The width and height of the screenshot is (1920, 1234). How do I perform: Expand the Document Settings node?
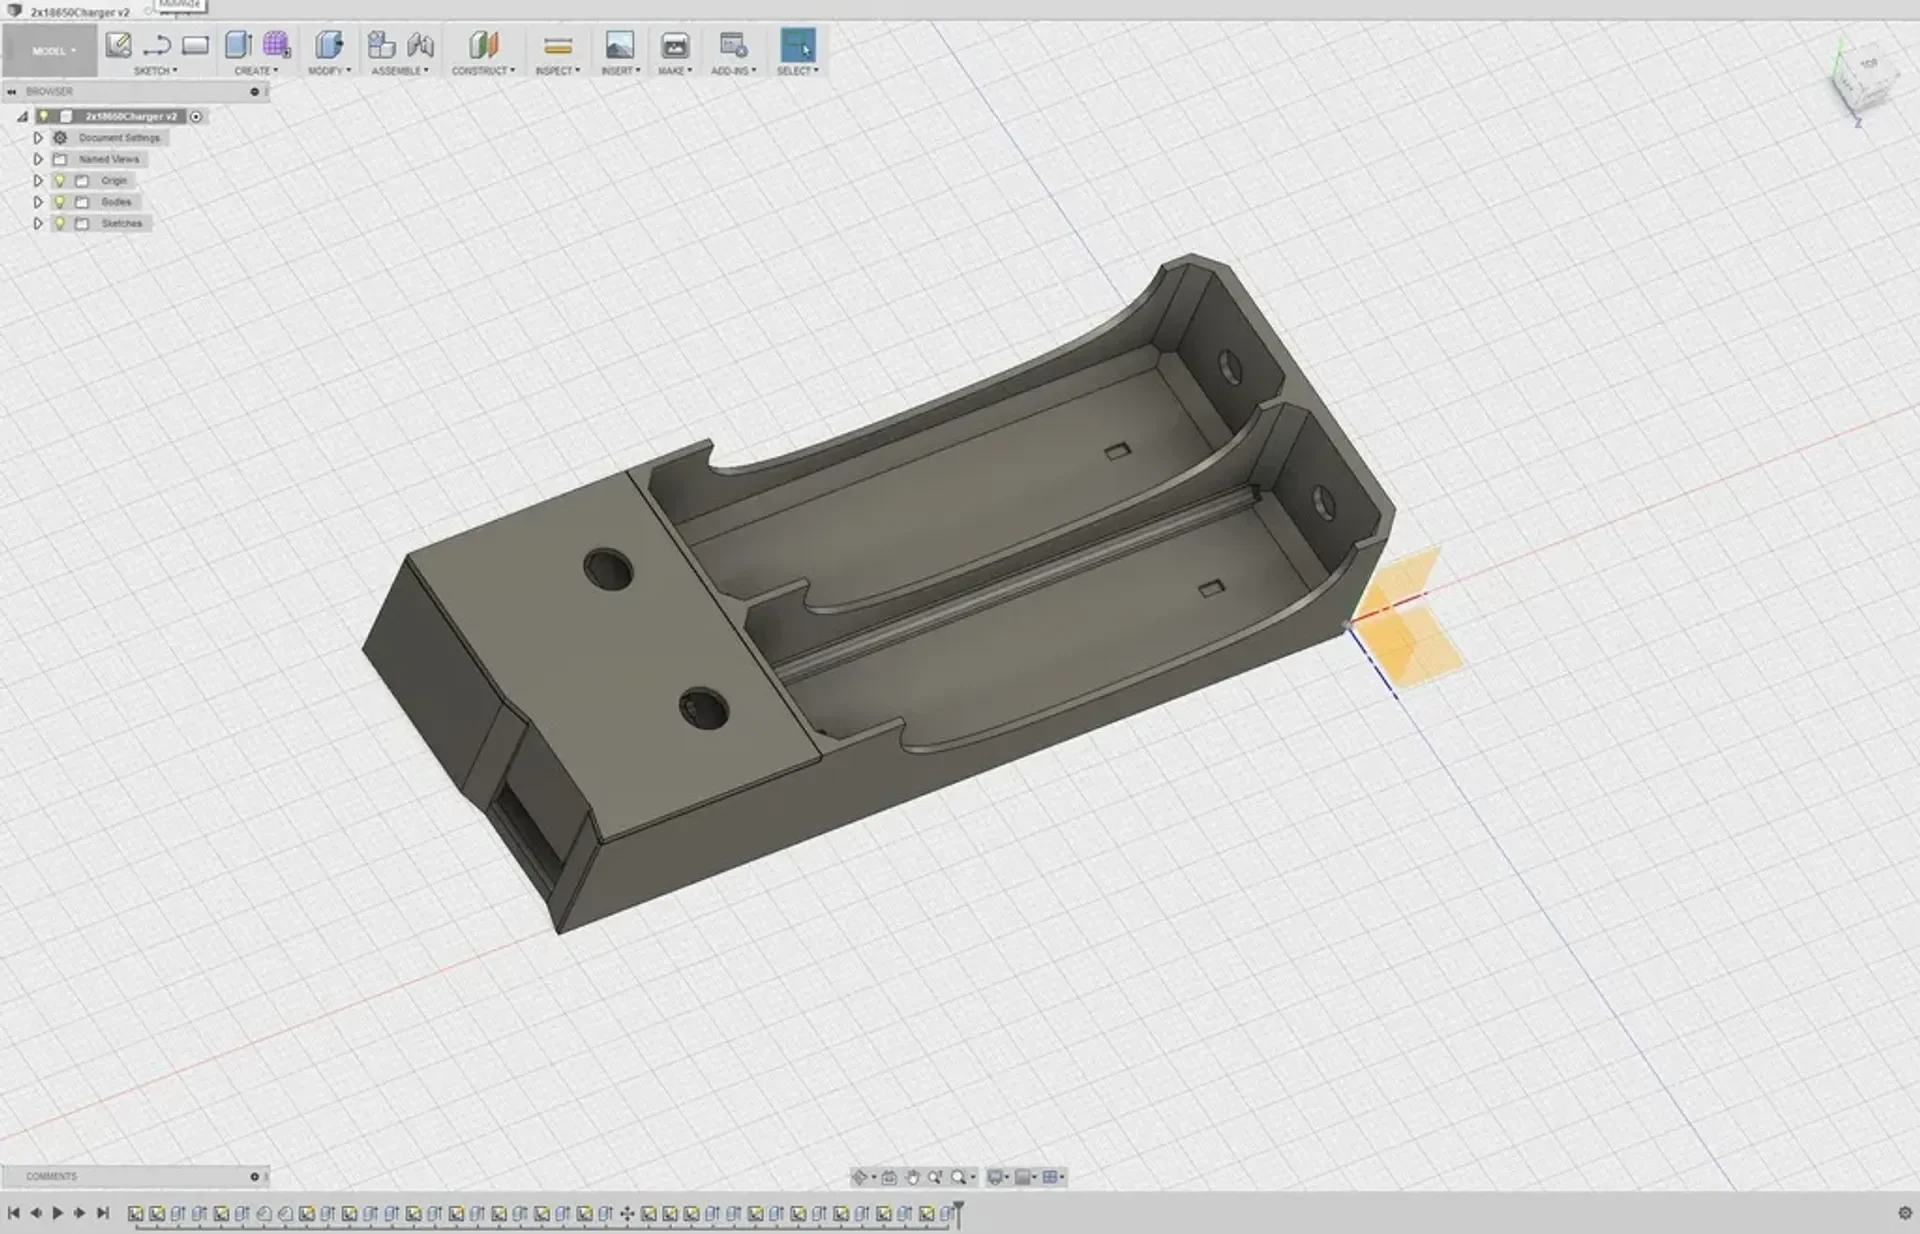(x=38, y=138)
